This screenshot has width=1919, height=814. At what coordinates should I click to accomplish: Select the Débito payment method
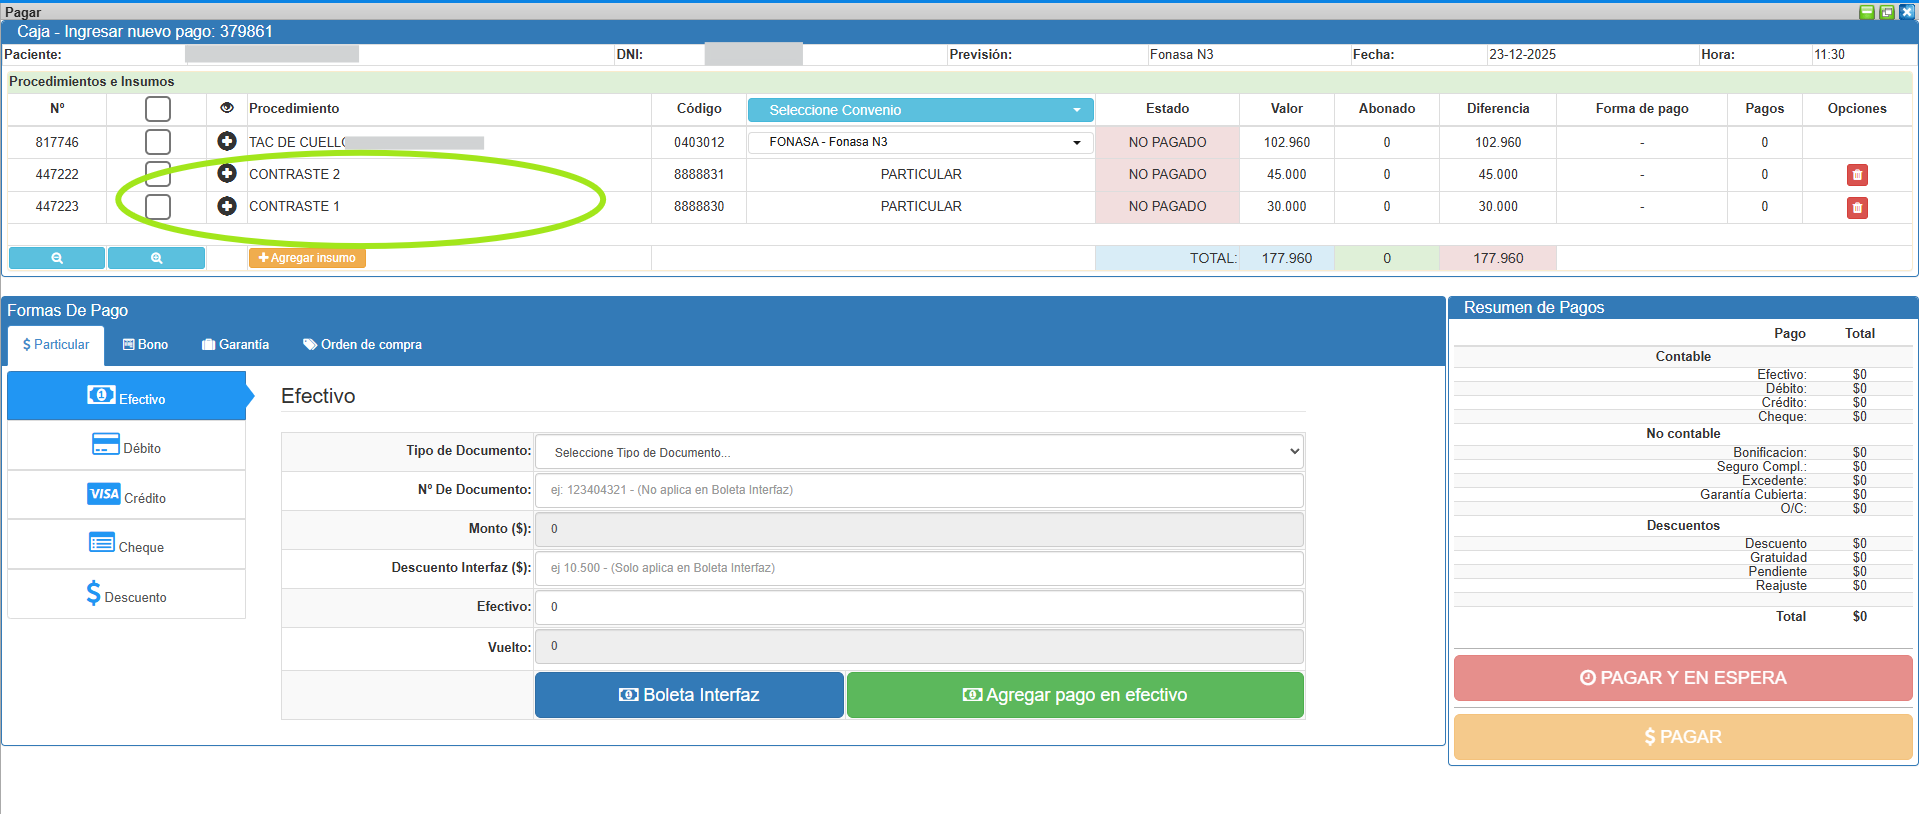coord(126,446)
